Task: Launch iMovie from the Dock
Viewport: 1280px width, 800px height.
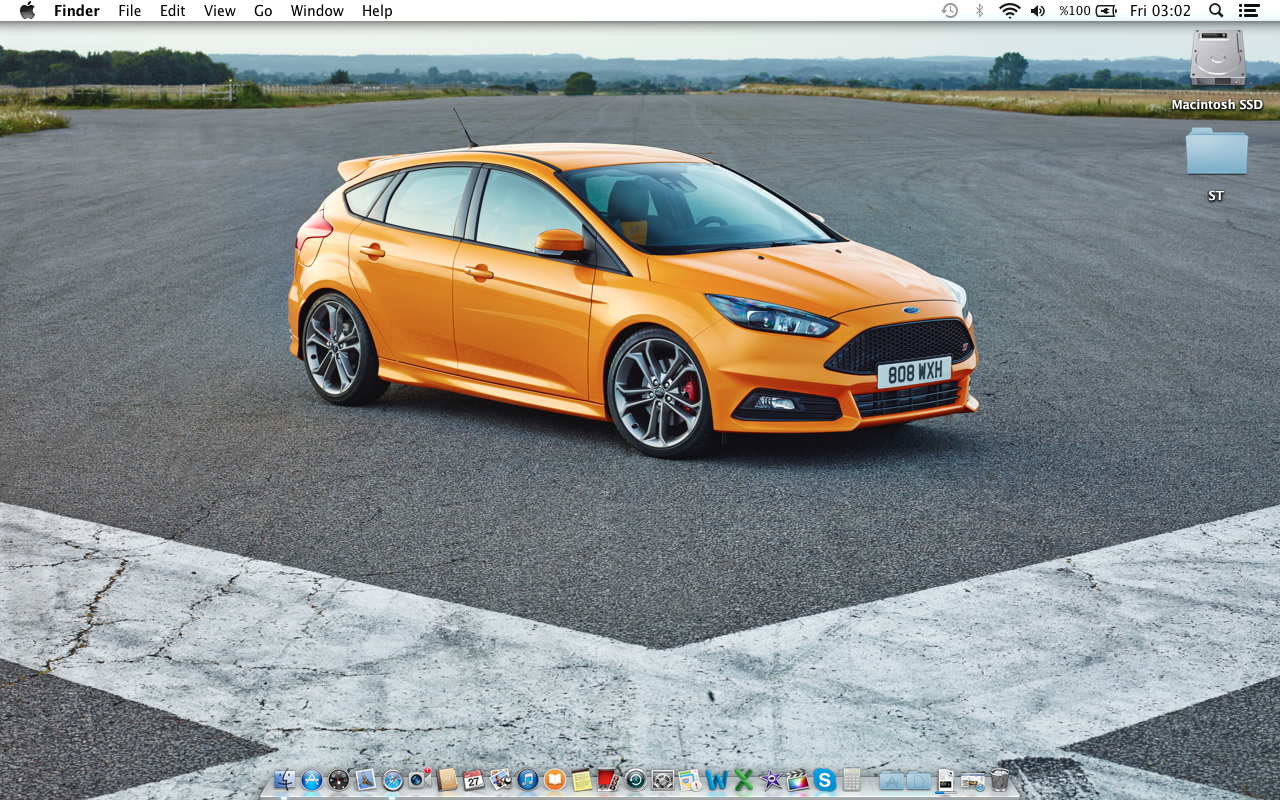Action: pyautogui.click(x=771, y=780)
